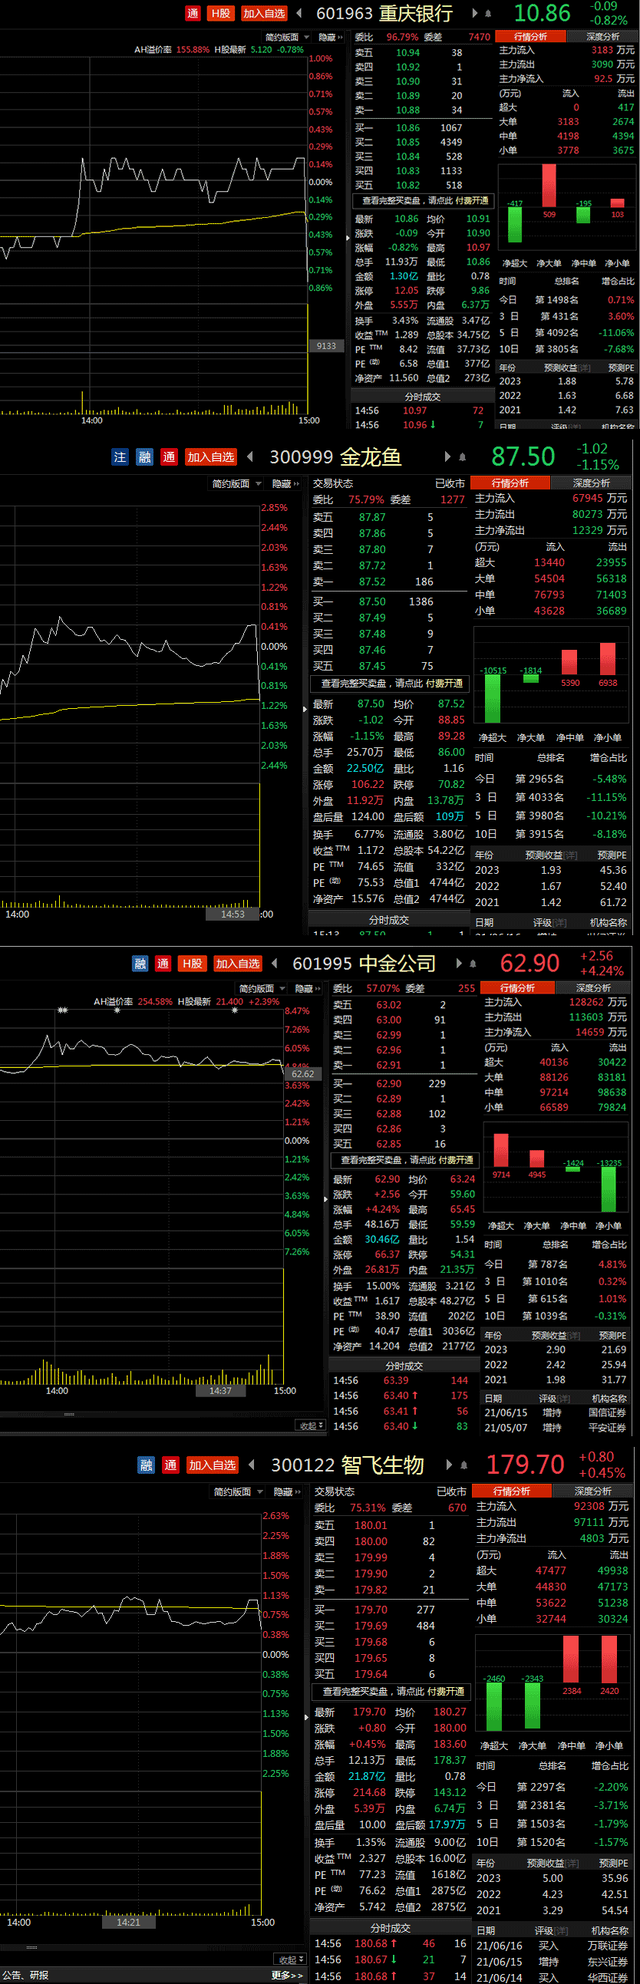Go to previous stock before 300122 智飞生物
This screenshot has width=640, height=1984.
(x=253, y=1465)
